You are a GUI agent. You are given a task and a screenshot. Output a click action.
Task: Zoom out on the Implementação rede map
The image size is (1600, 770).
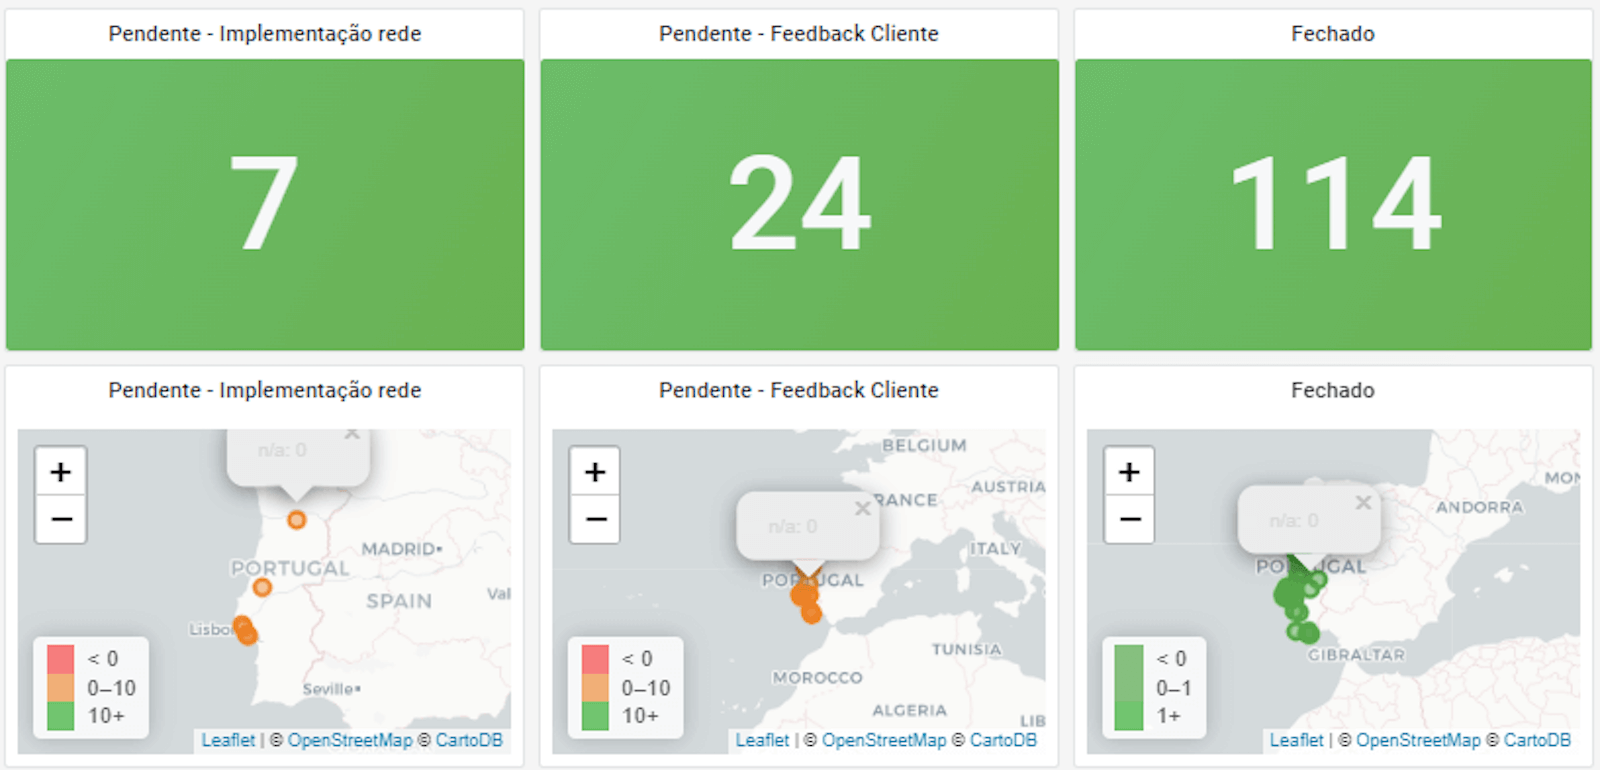[x=61, y=519]
